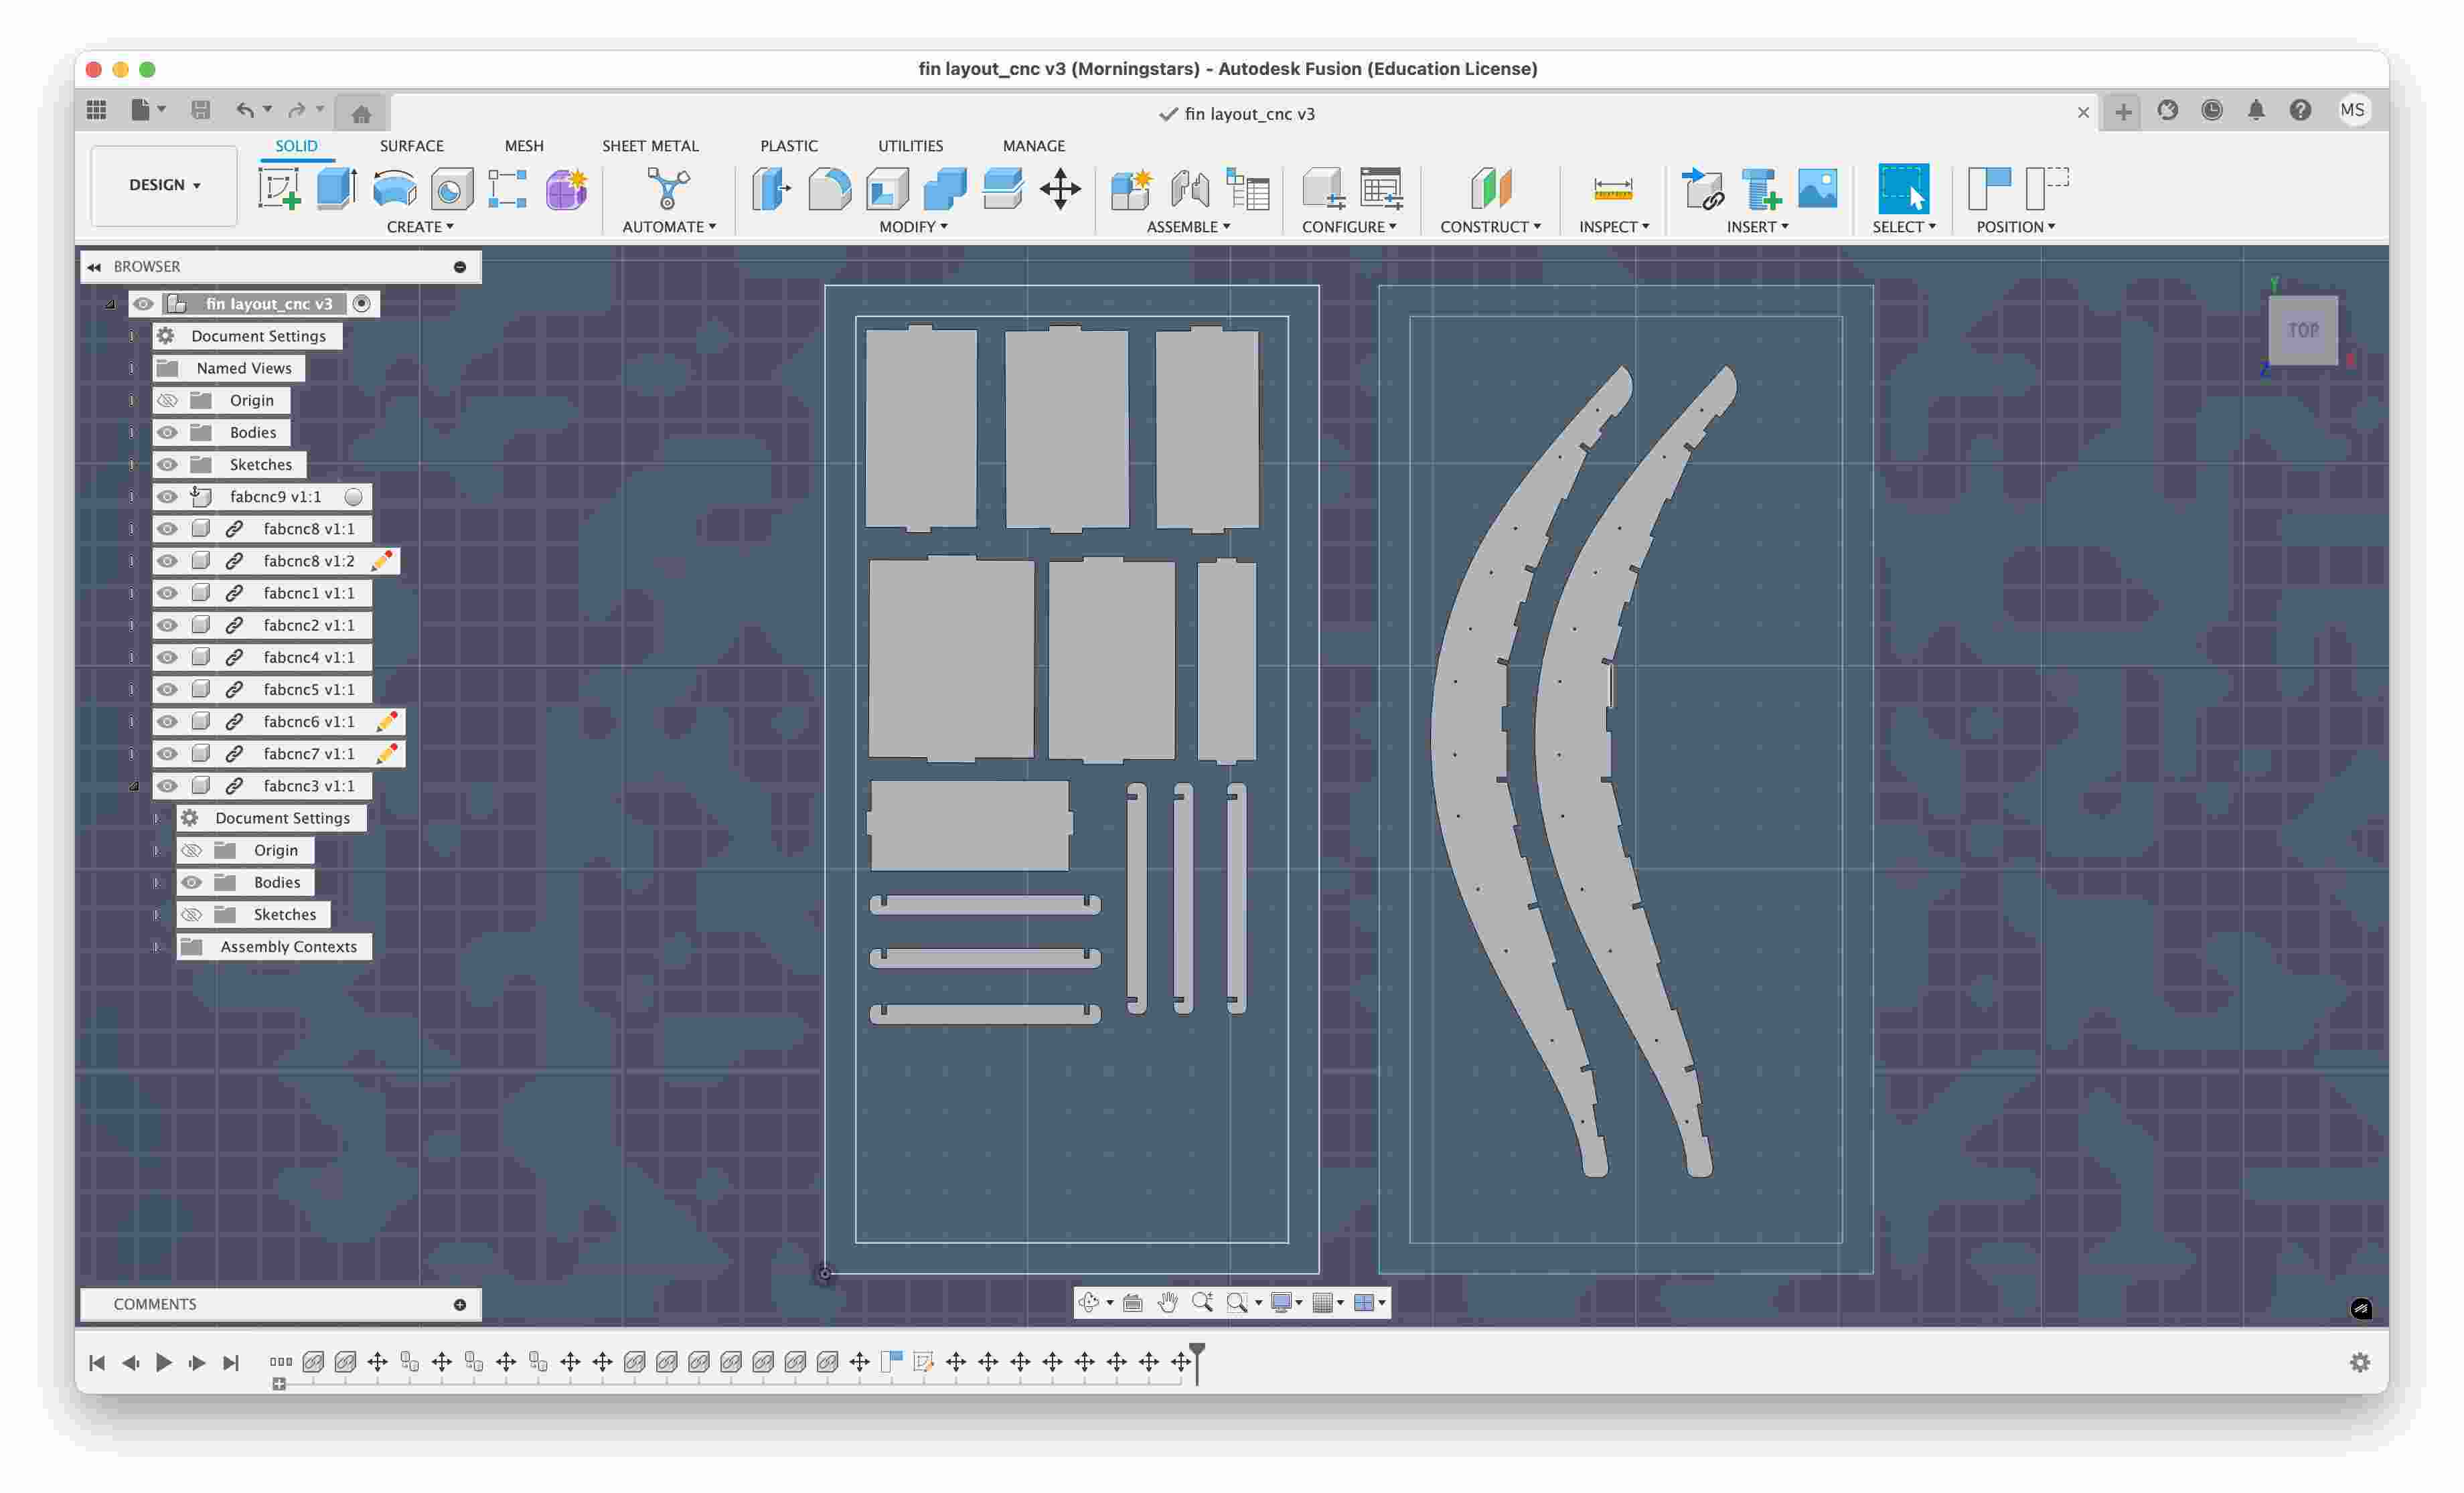2464x1493 pixels.
Task: Select the Extrude tool
Action: pos(337,188)
